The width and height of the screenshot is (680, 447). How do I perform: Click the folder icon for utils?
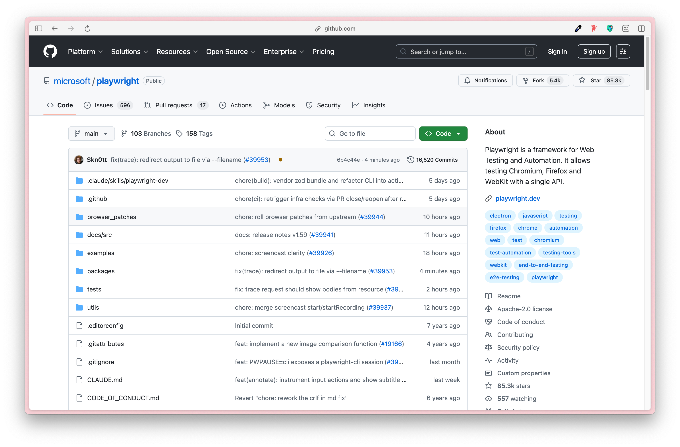(79, 307)
